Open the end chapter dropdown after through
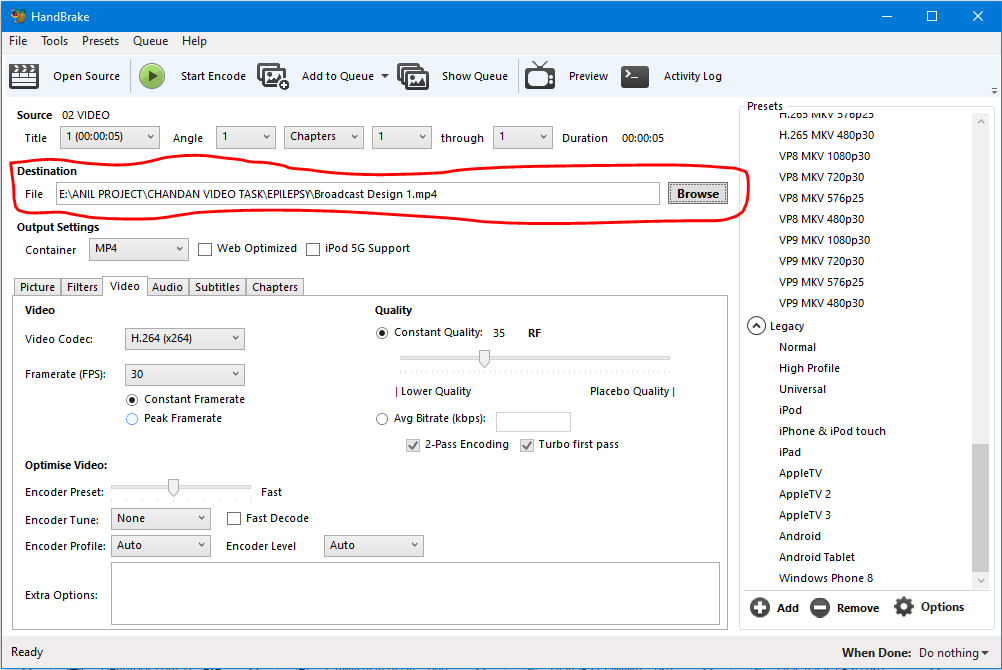 [x=523, y=137]
